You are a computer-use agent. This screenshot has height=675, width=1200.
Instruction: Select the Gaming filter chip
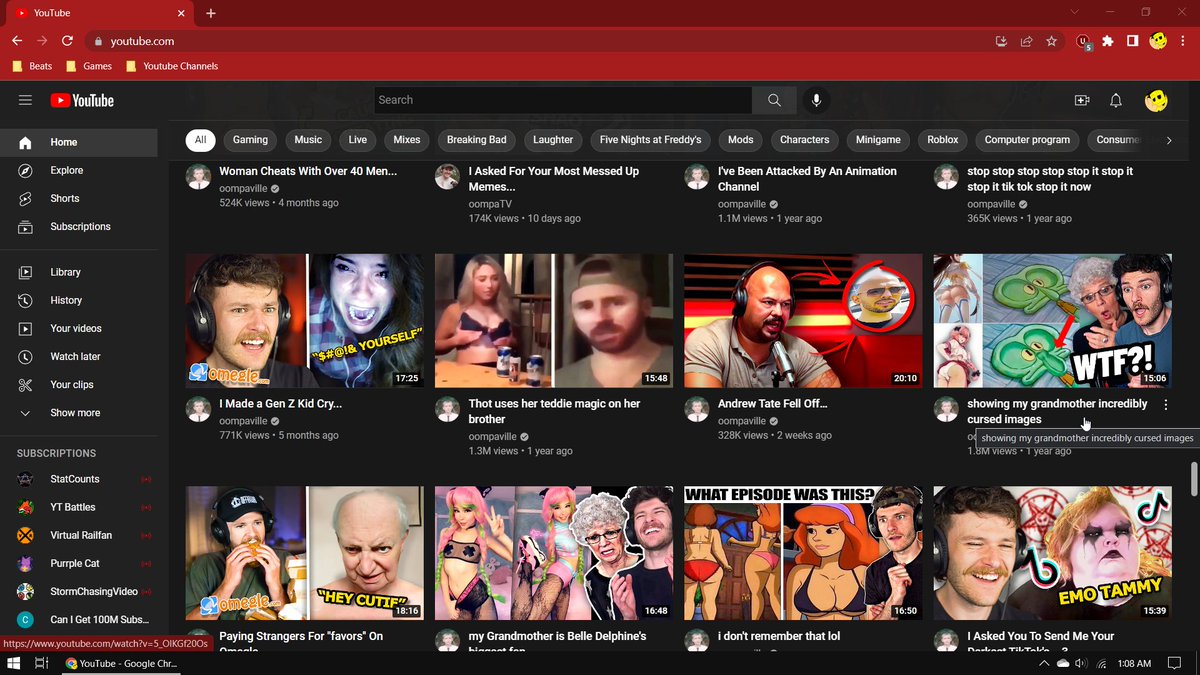click(x=250, y=140)
